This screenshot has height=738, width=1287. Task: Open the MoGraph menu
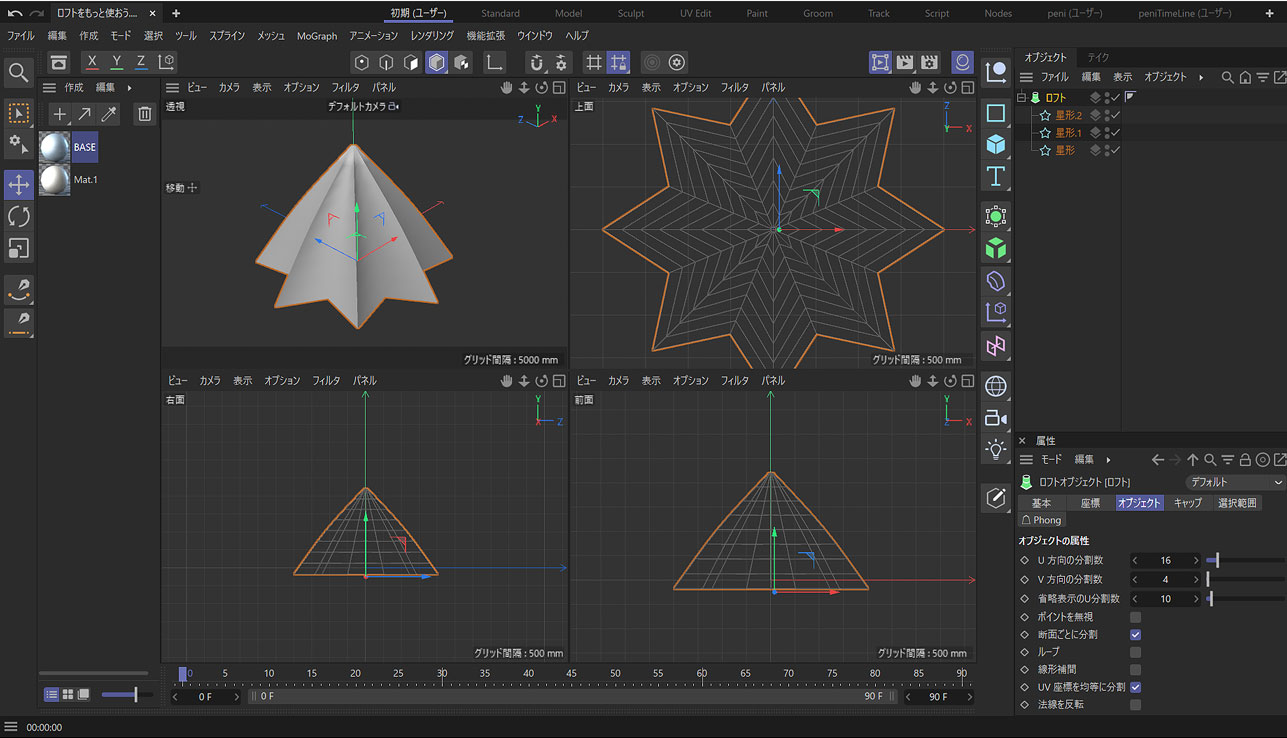[317, 36]
